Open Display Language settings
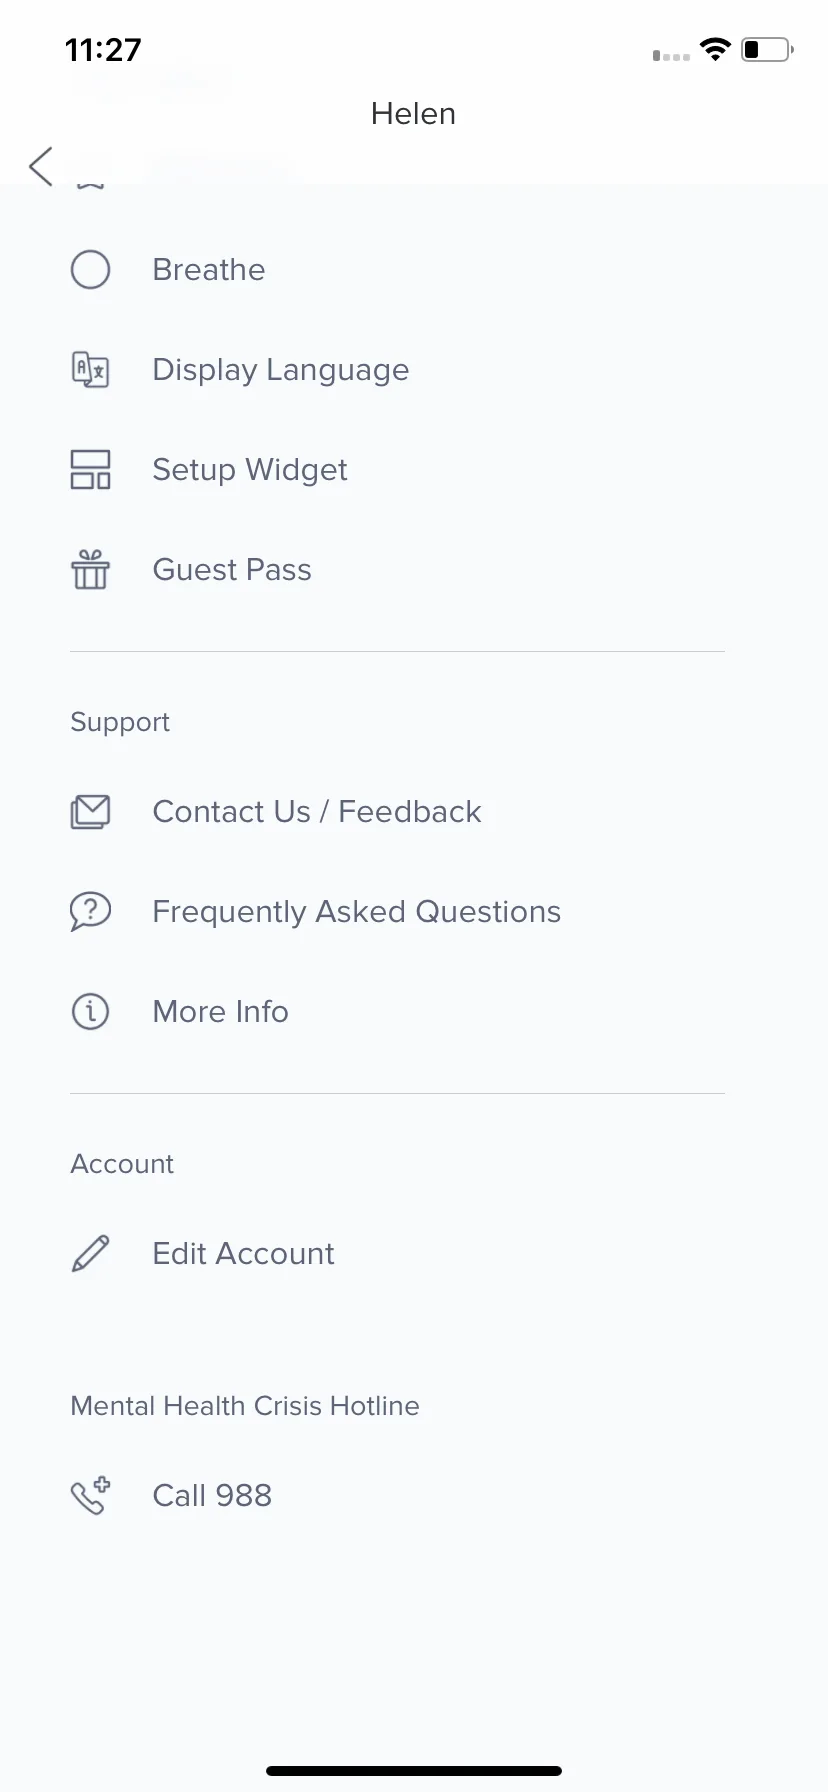 (x=397, y=369)
